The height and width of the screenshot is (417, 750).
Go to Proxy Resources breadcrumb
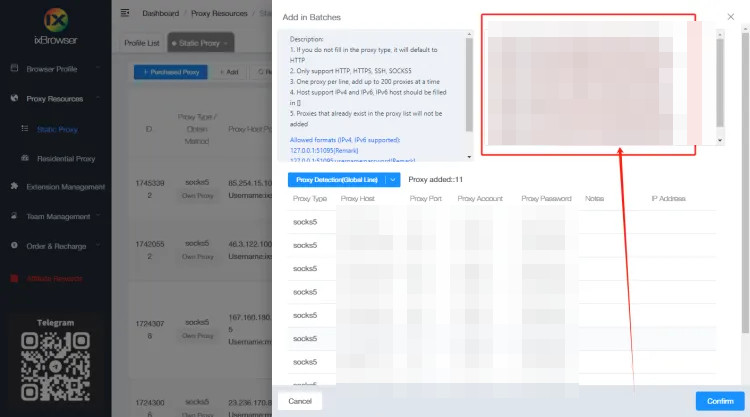pos(219,13)
